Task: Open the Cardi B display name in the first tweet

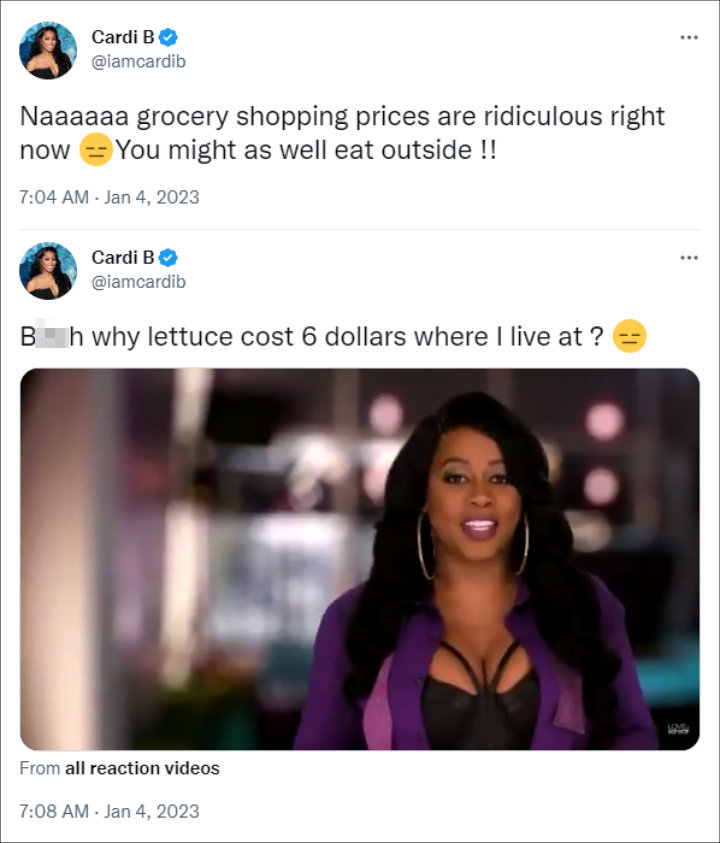Action: click(x=123, y=37)
